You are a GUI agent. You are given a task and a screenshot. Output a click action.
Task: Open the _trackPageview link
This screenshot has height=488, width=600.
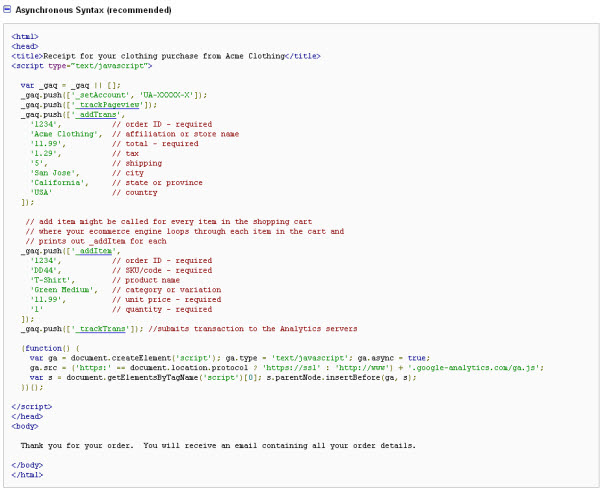tap(109, 105)
